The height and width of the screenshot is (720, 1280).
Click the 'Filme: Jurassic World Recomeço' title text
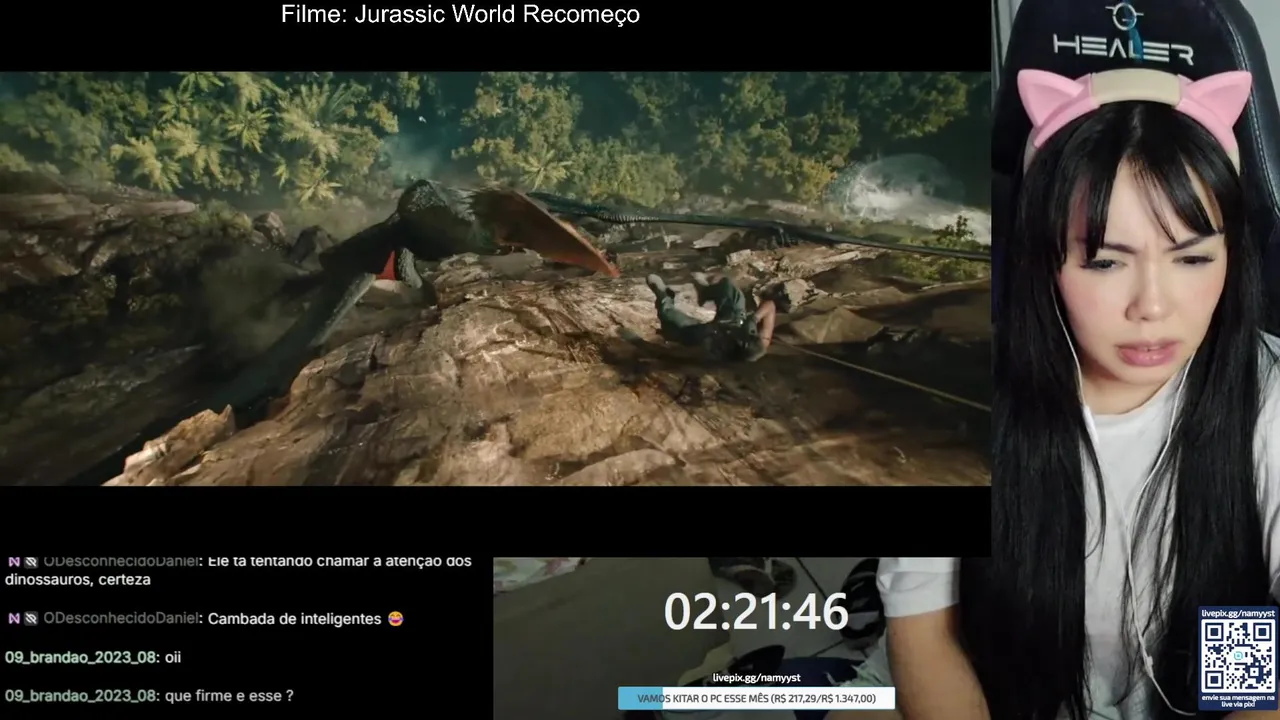[460, 15]
